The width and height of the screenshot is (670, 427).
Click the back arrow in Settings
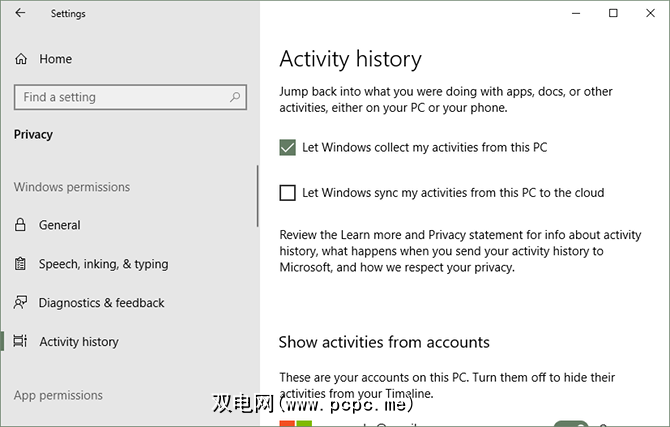tap(21, 14)
